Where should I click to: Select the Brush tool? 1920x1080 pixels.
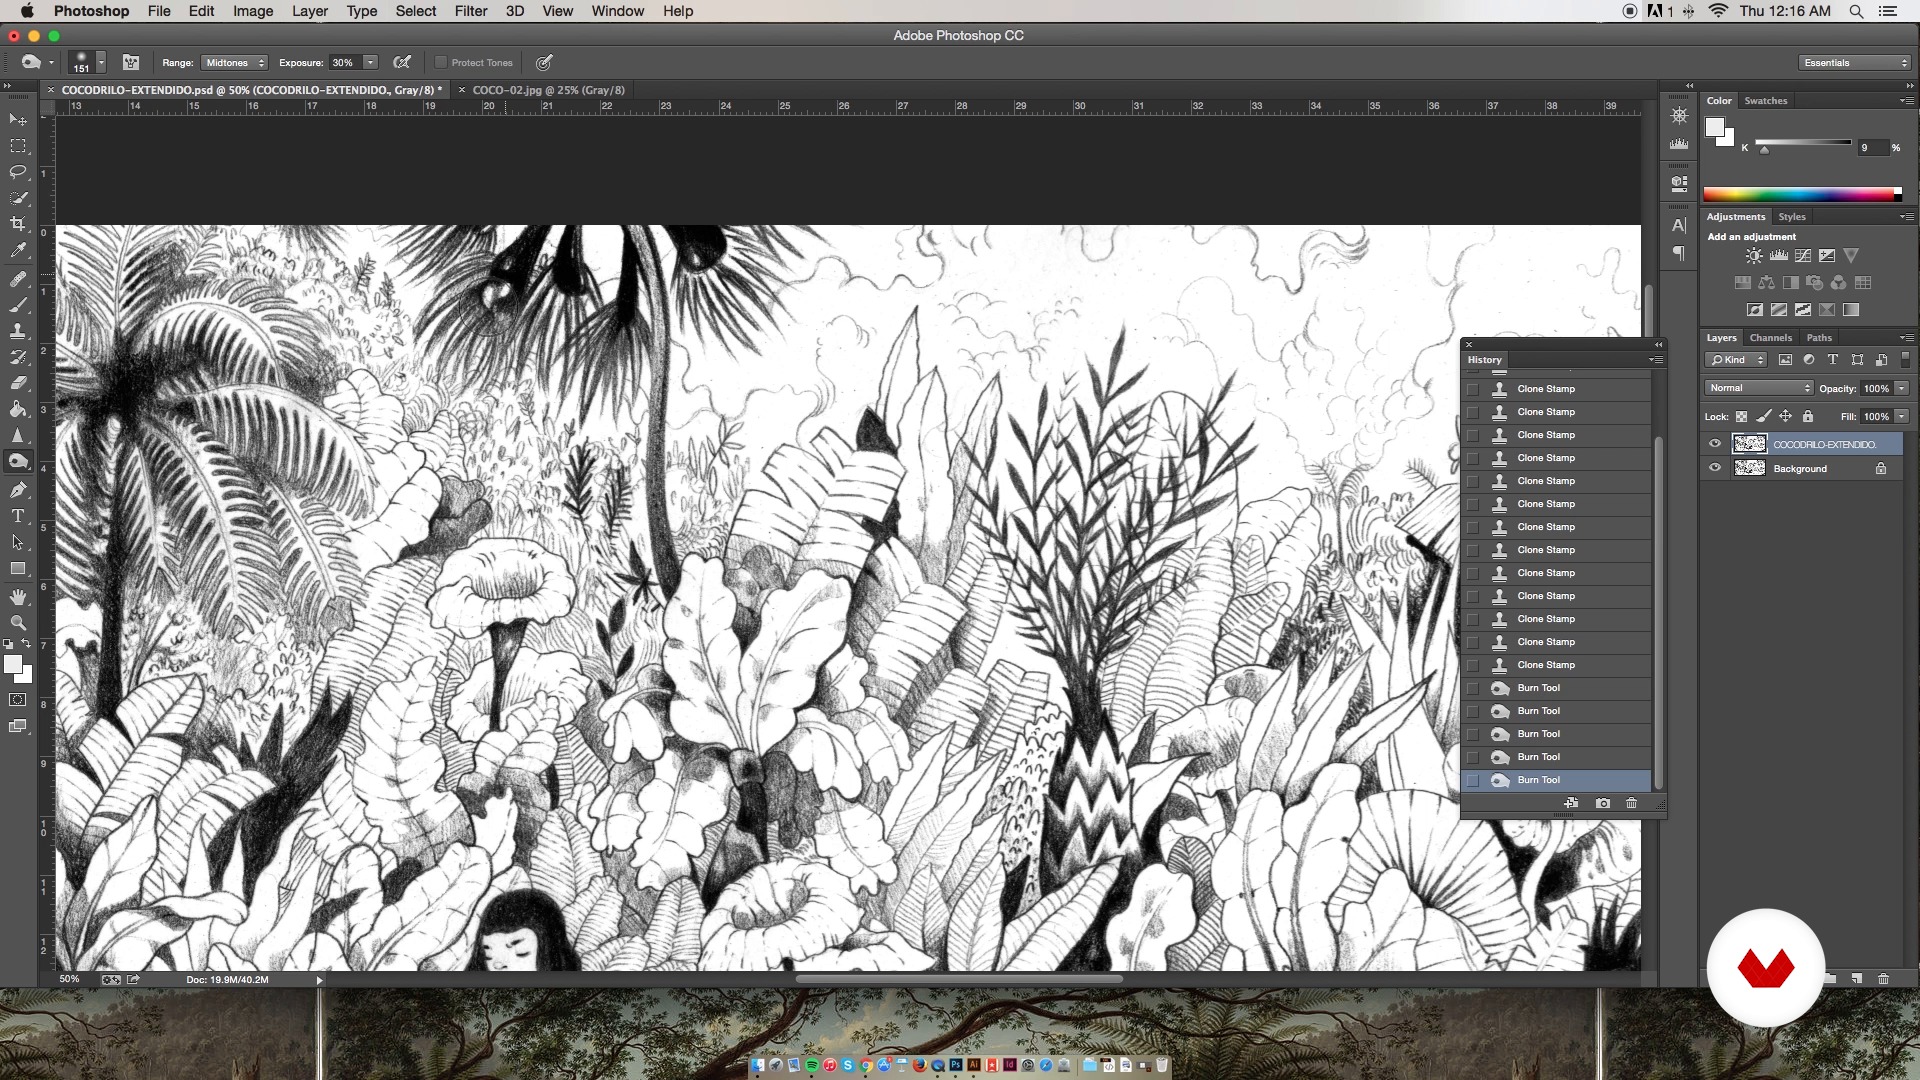[18, 305]
